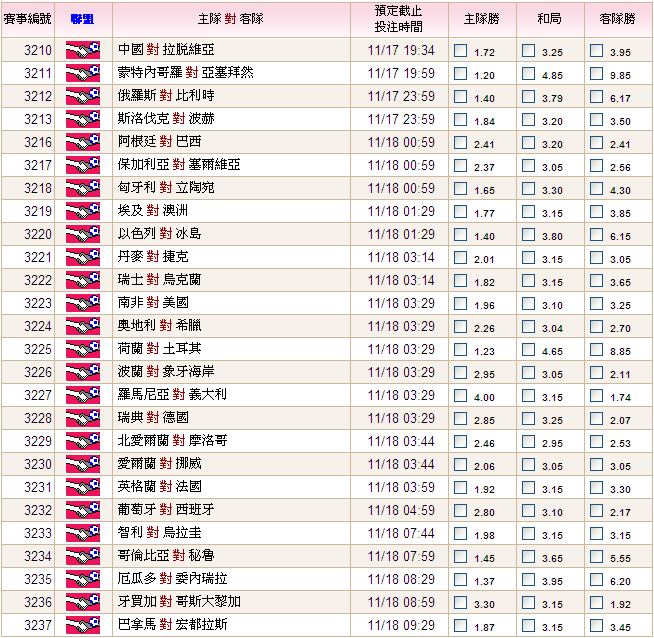Click the league icon for match 3220
Image resolution: width=654 pixels, height=638 pixels.
[x=83, y=234]
